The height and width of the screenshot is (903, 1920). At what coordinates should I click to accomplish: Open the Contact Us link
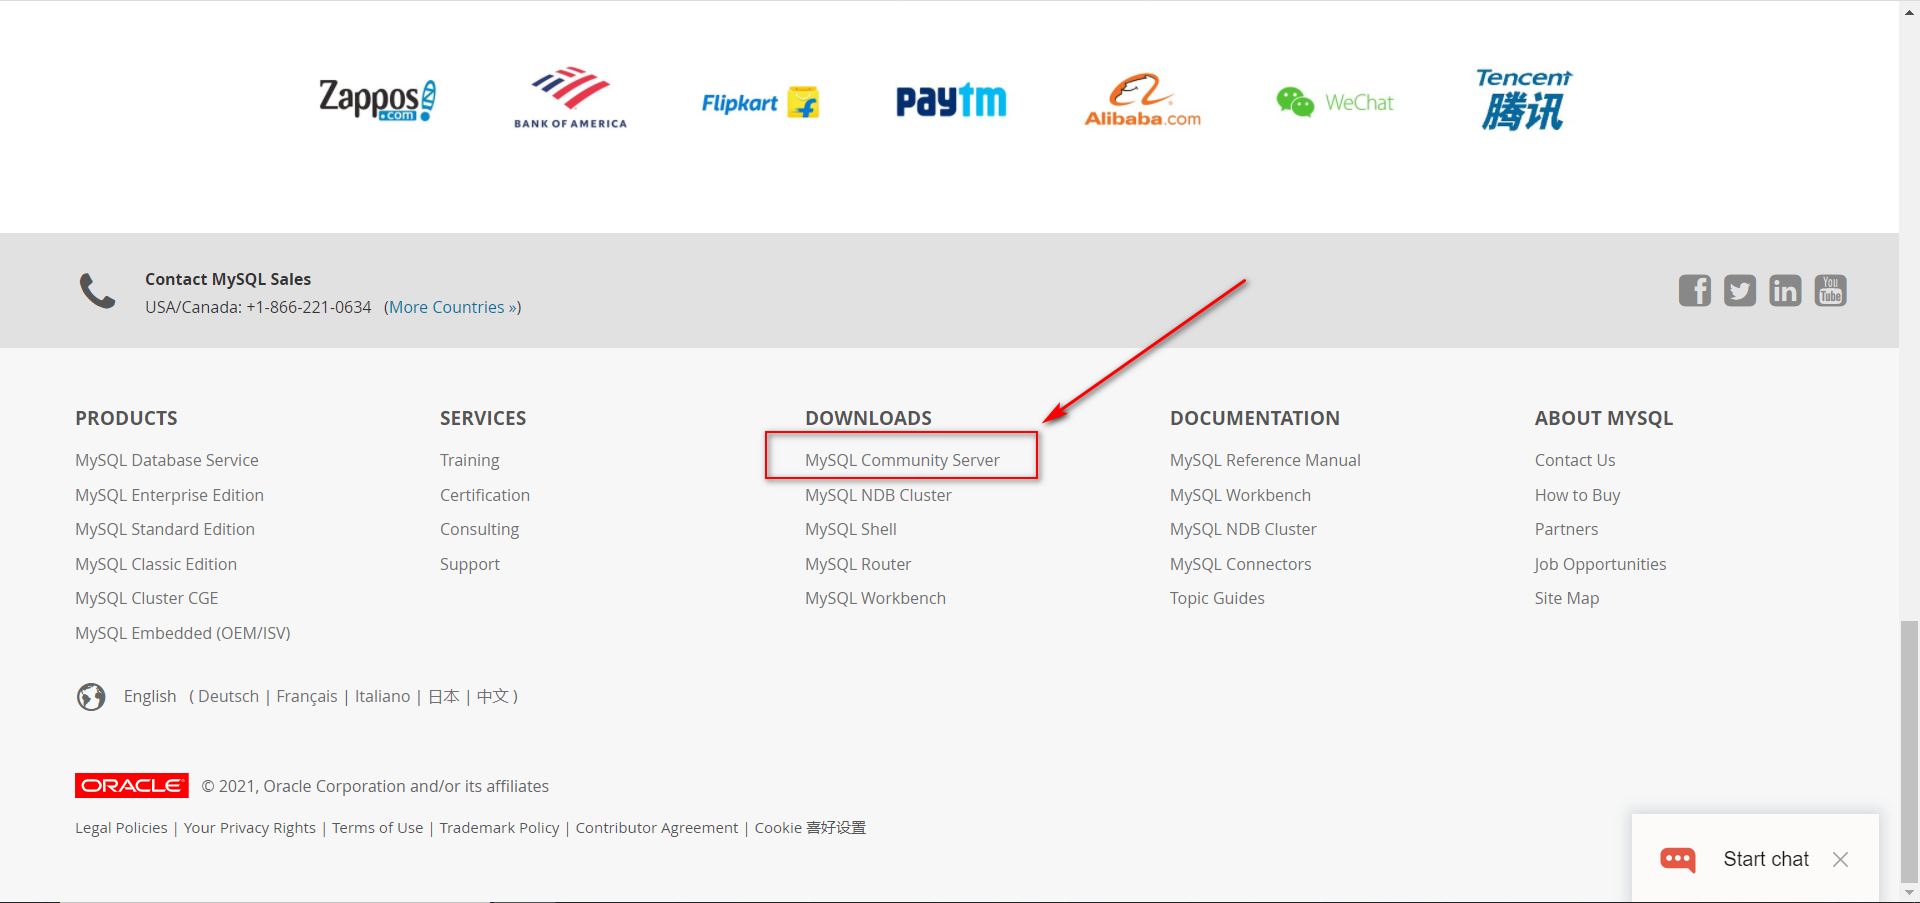1575,460
